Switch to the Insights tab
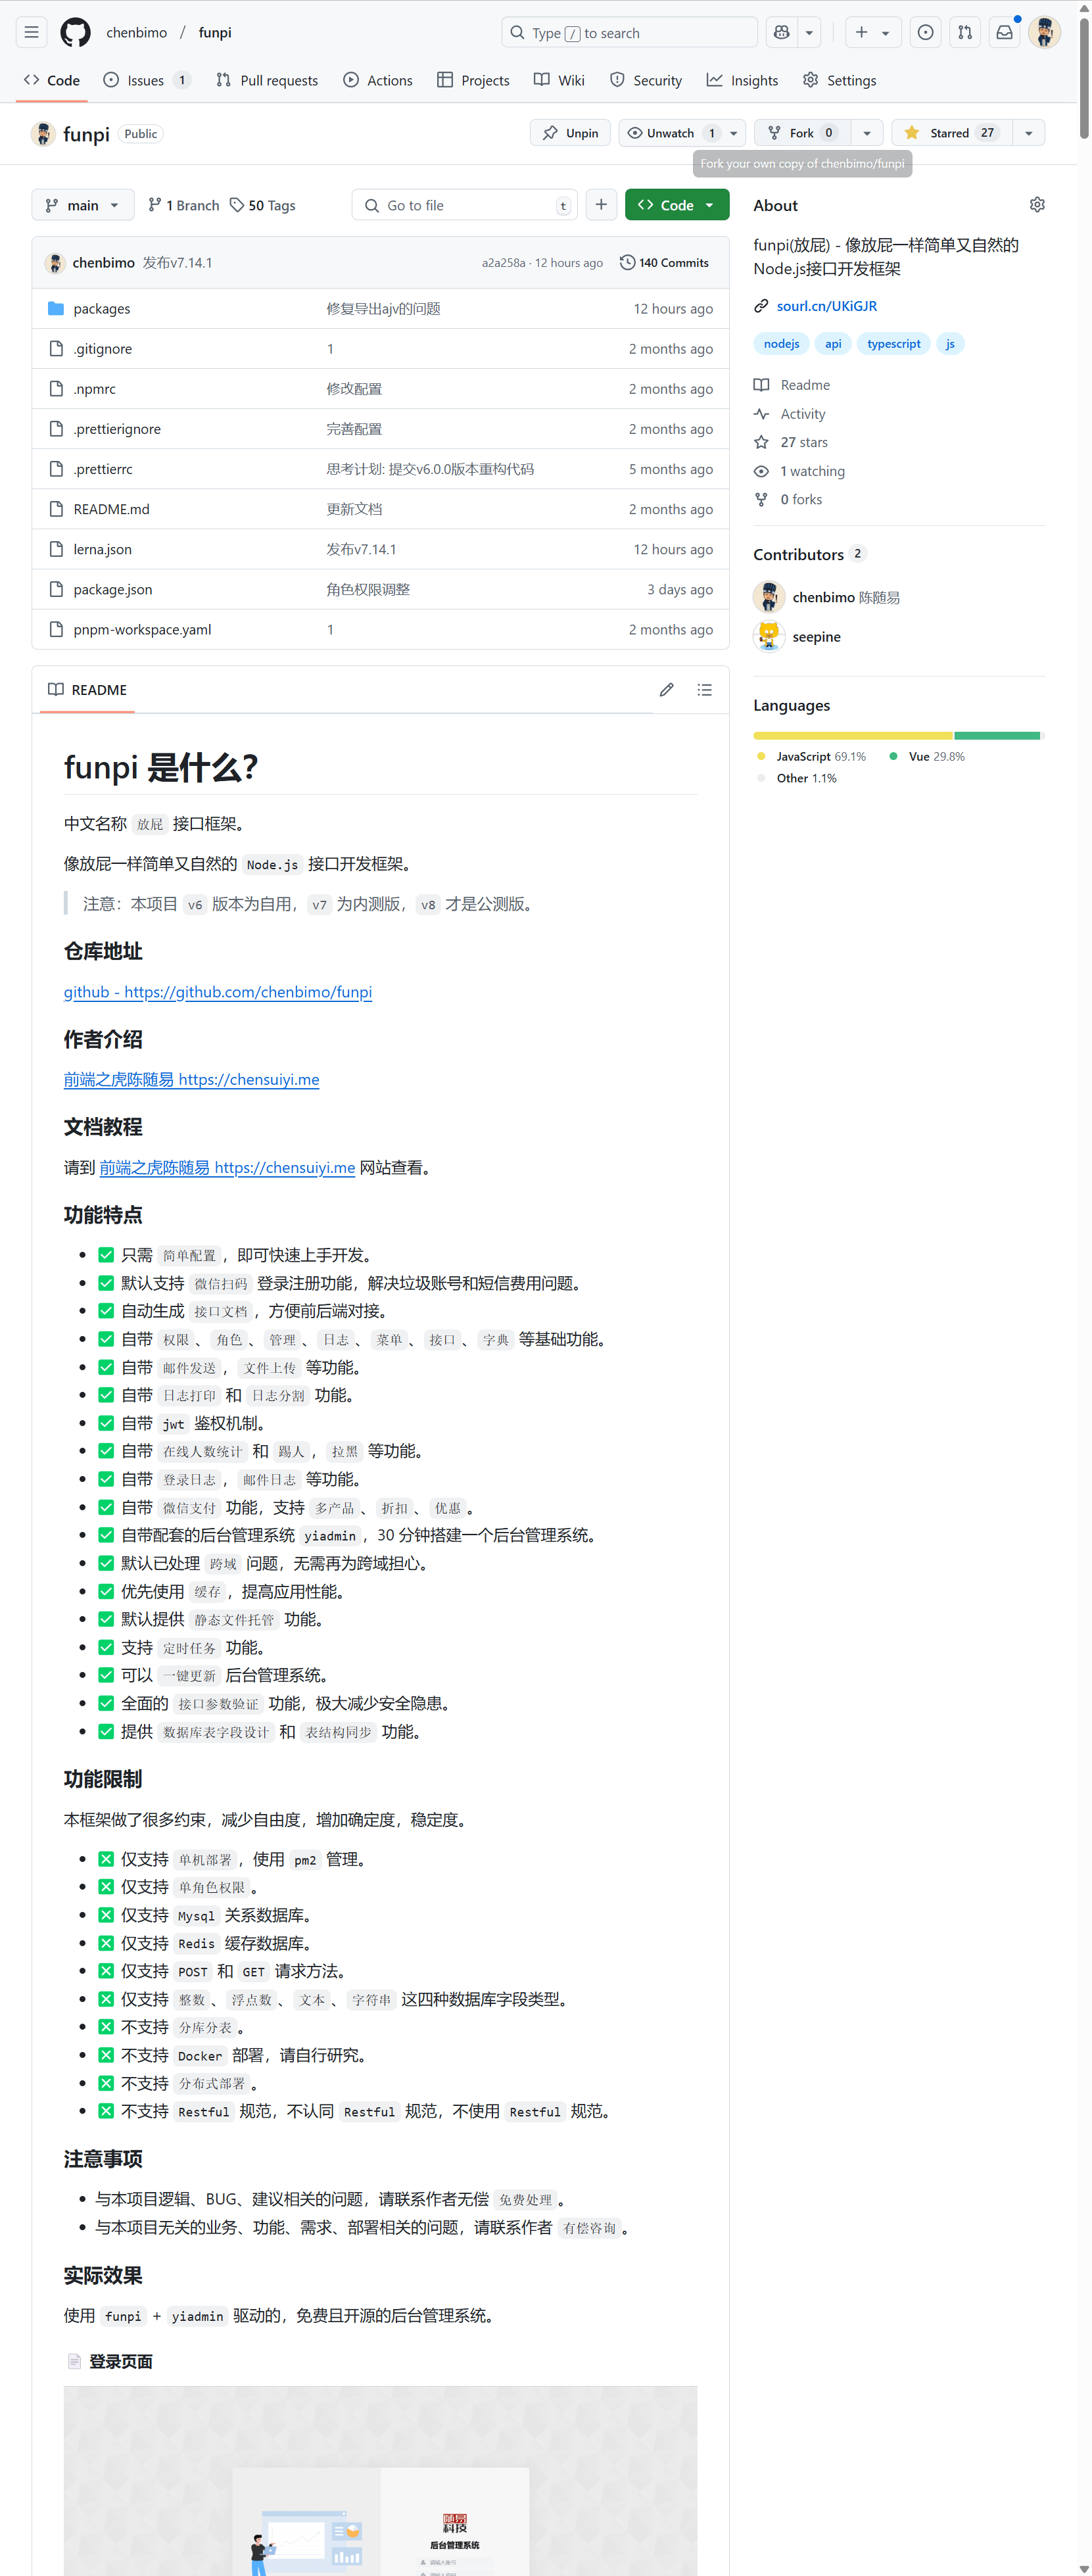The image size is (1092, 2576). coord(742,80)
